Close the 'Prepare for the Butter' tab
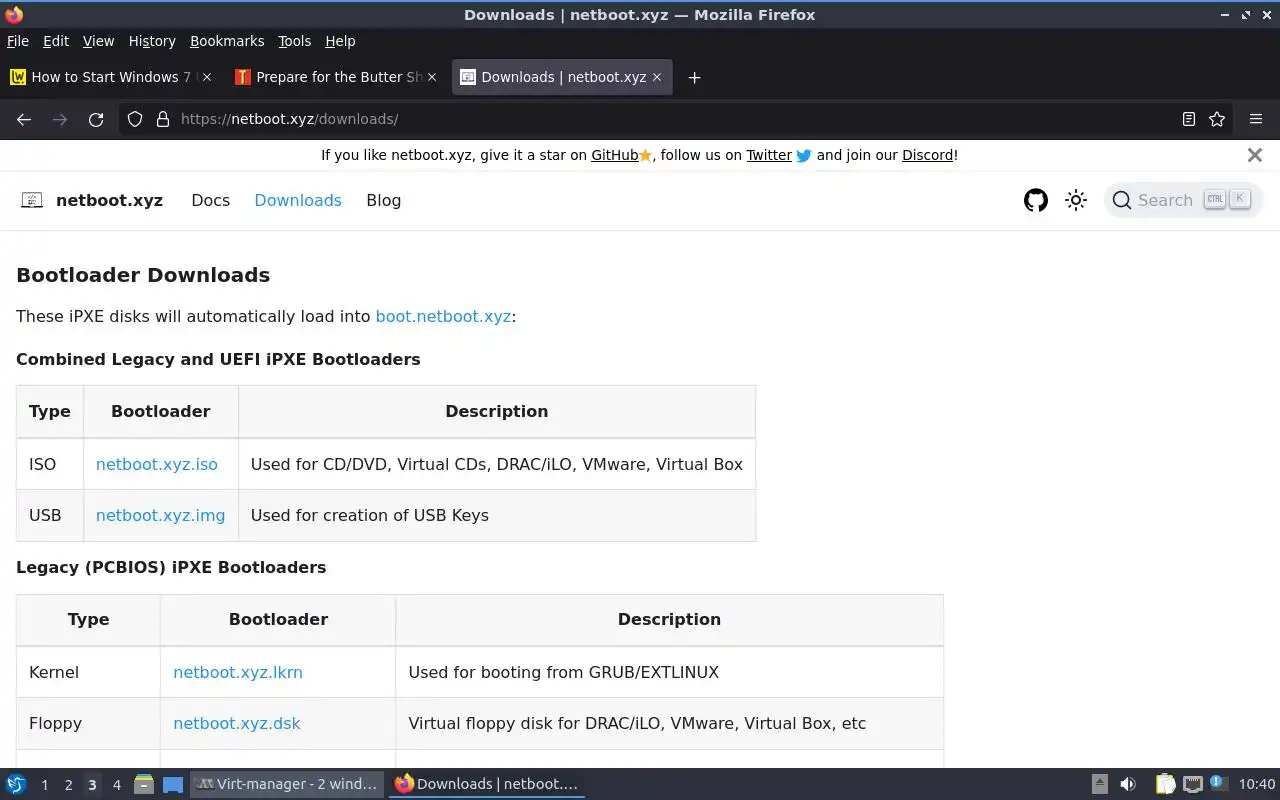This screenshot has height=800, width=1280. [432, 77]
